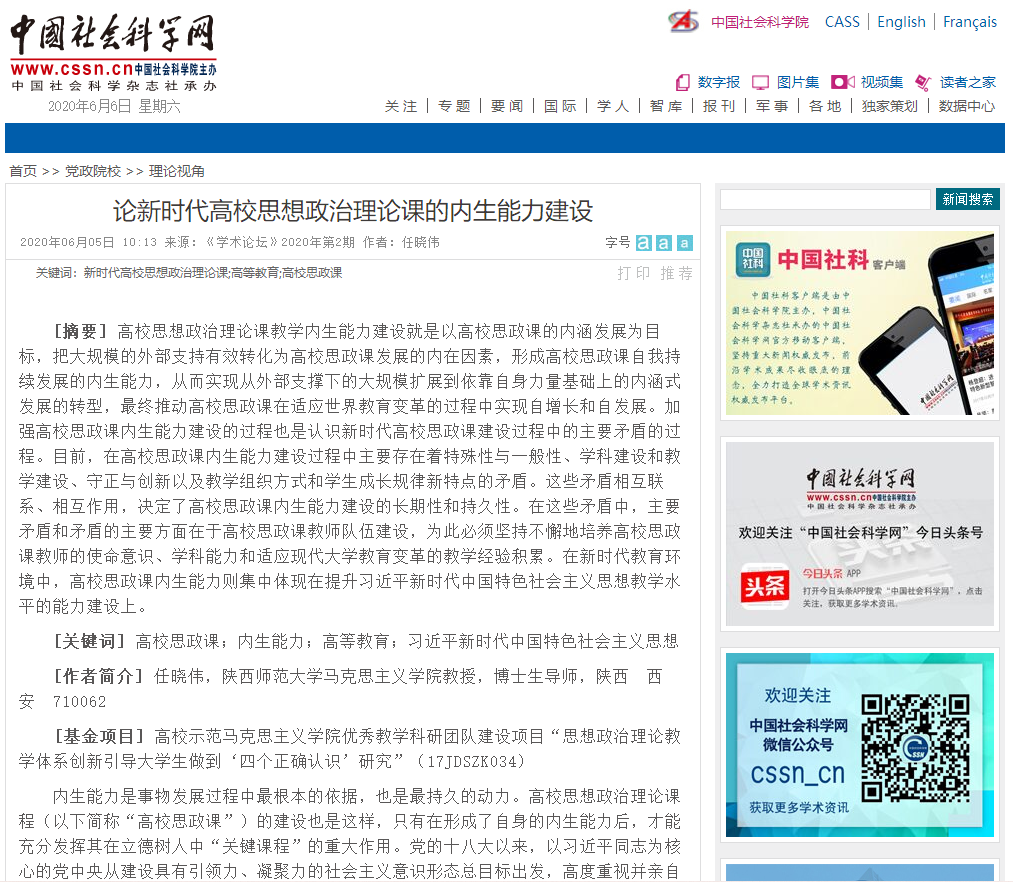Click 党政院校 in the breadcrumb
The width and height of the screenshot is (1013, 882).
point(93,171)
